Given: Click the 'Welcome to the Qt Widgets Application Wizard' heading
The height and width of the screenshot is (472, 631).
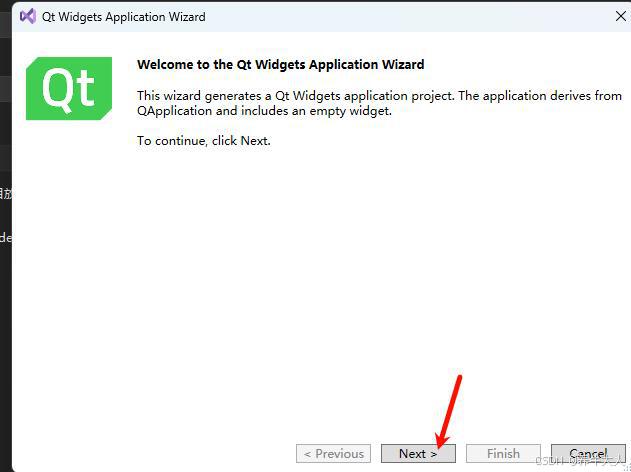Looking at the screenshot, I should [280, 64].
